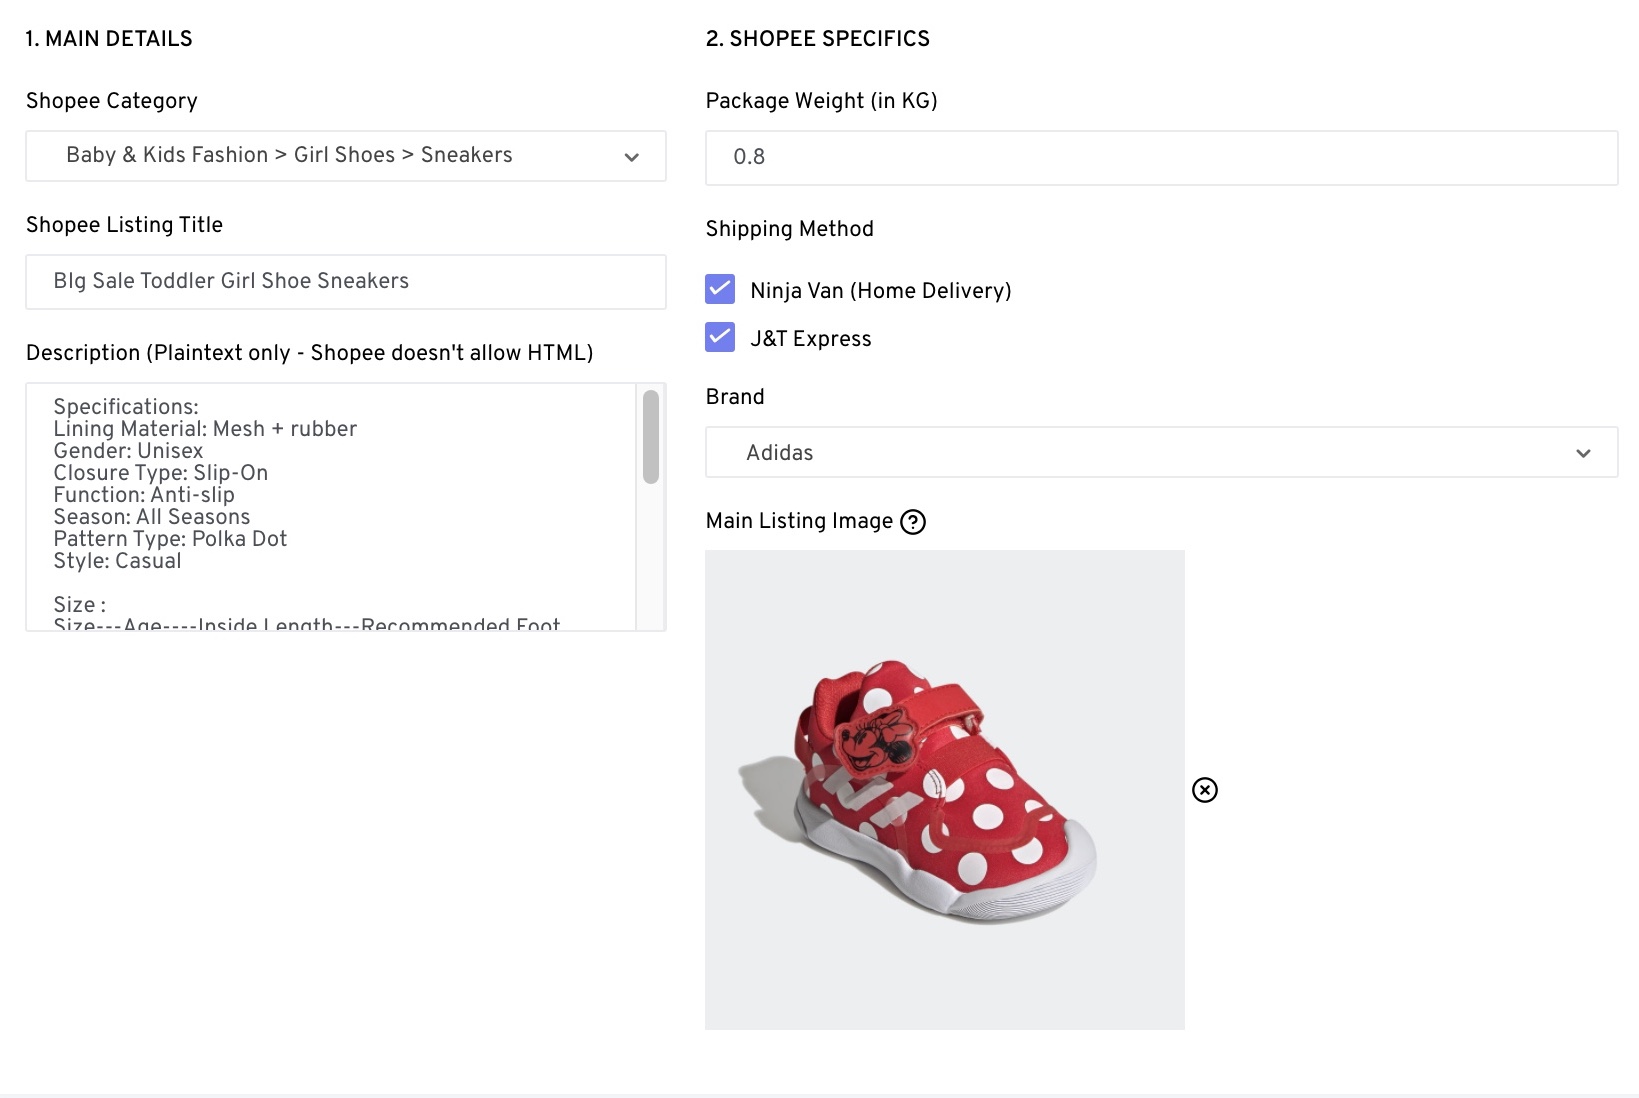Screen dimensions: 1639x1098
Task: Click the Description box scrollbar thumb
Action: pyautogui.click(x=651, y=437)
